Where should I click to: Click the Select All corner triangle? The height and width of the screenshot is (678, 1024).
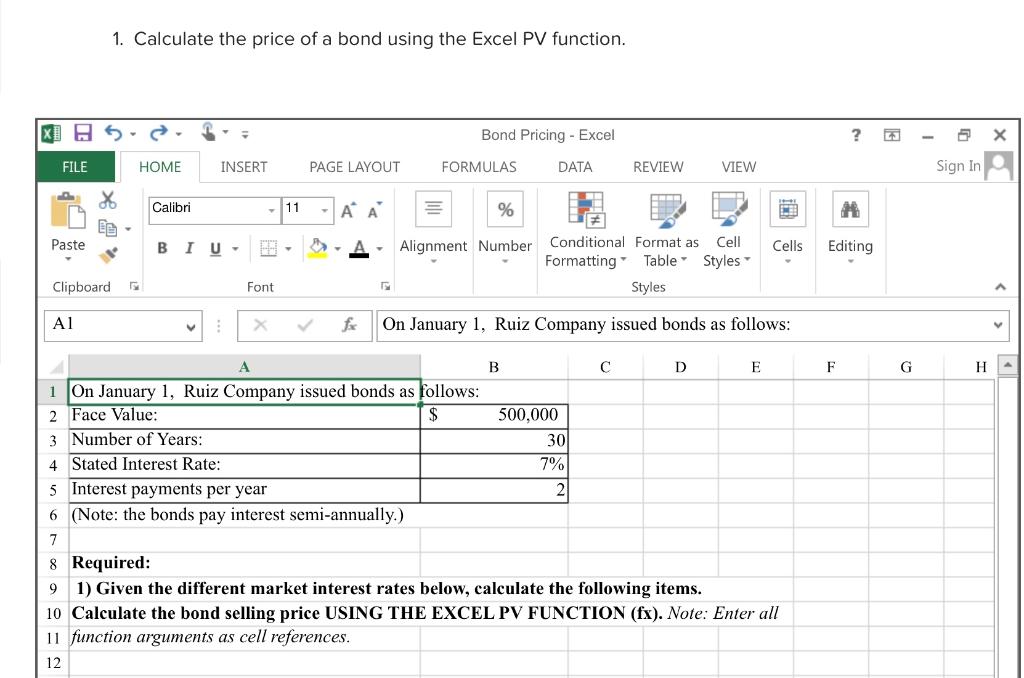point(57,366)
